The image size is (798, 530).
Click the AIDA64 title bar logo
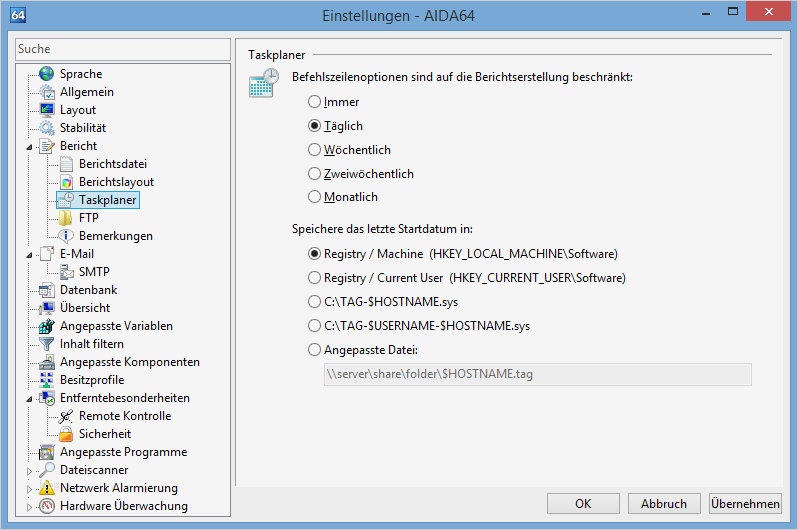coord(18,15)
